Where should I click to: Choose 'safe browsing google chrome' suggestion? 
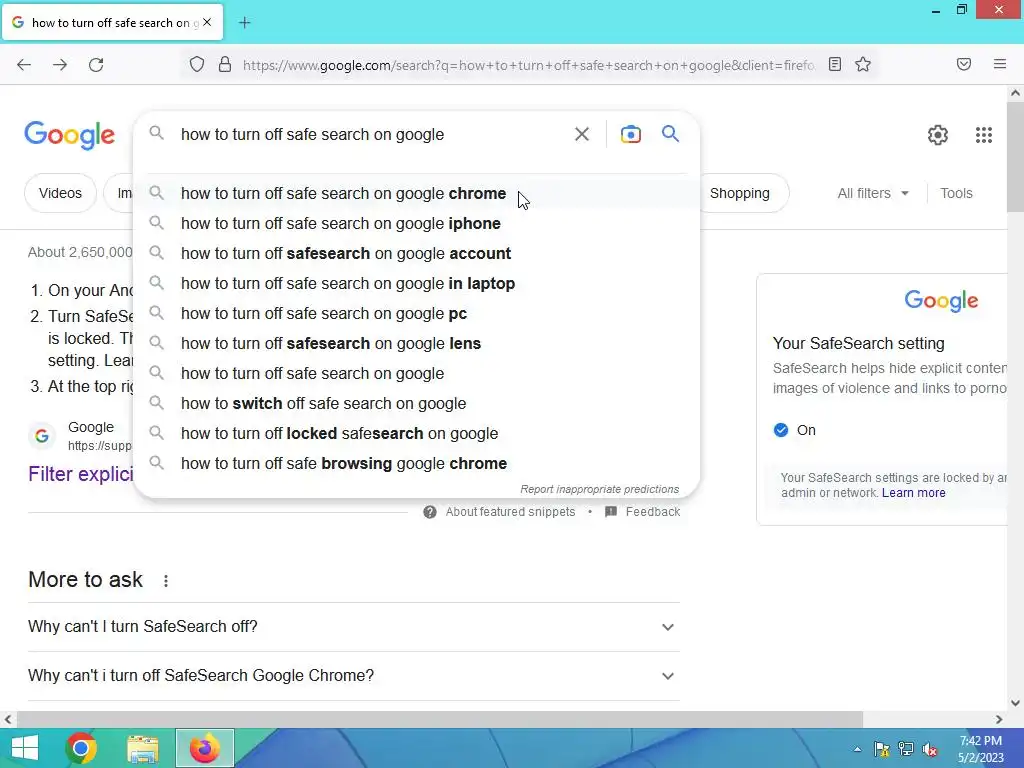[417, 464]
